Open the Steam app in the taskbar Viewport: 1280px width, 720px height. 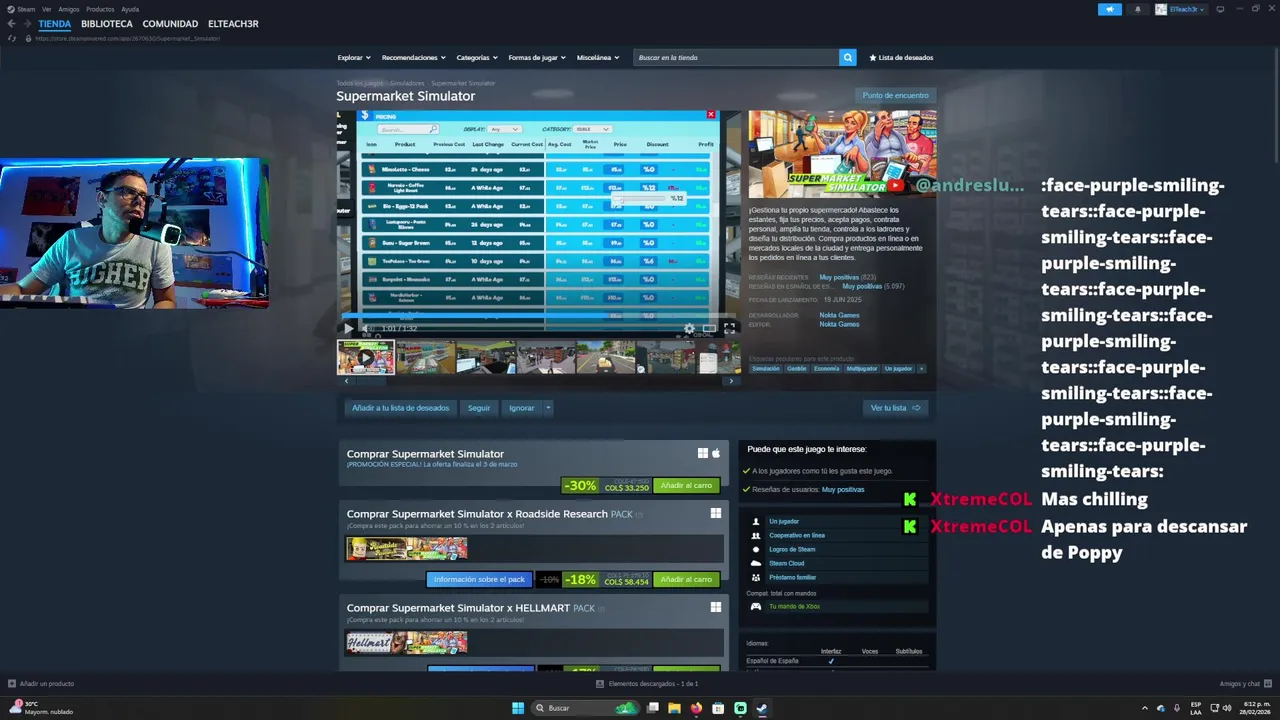[762, 708]
